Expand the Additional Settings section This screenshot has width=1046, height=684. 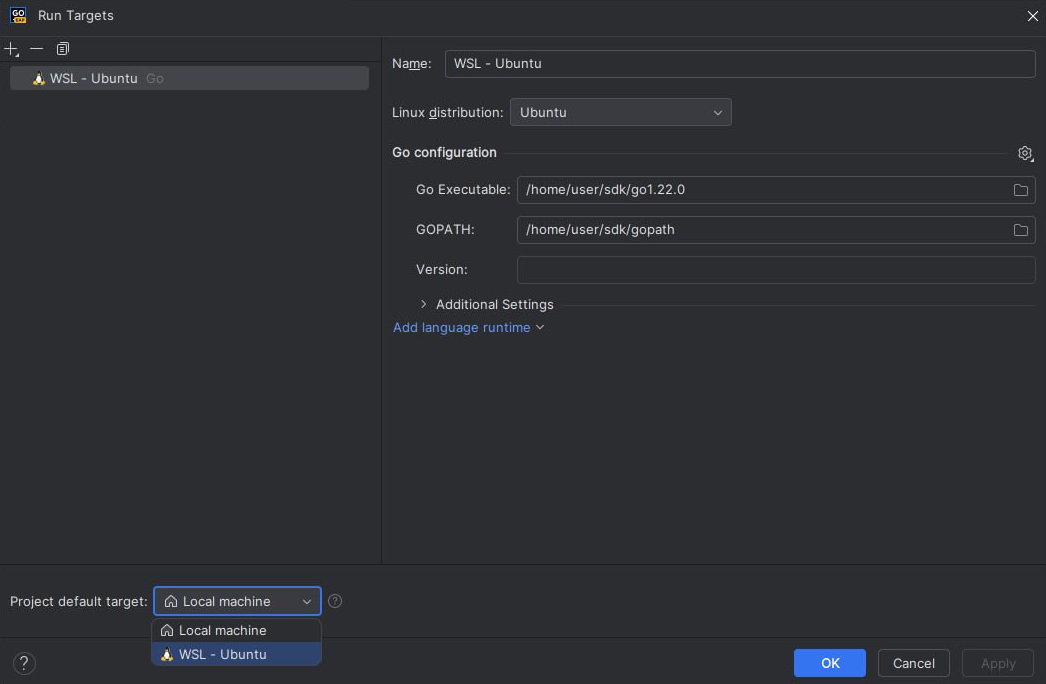[x=423, y=304]
